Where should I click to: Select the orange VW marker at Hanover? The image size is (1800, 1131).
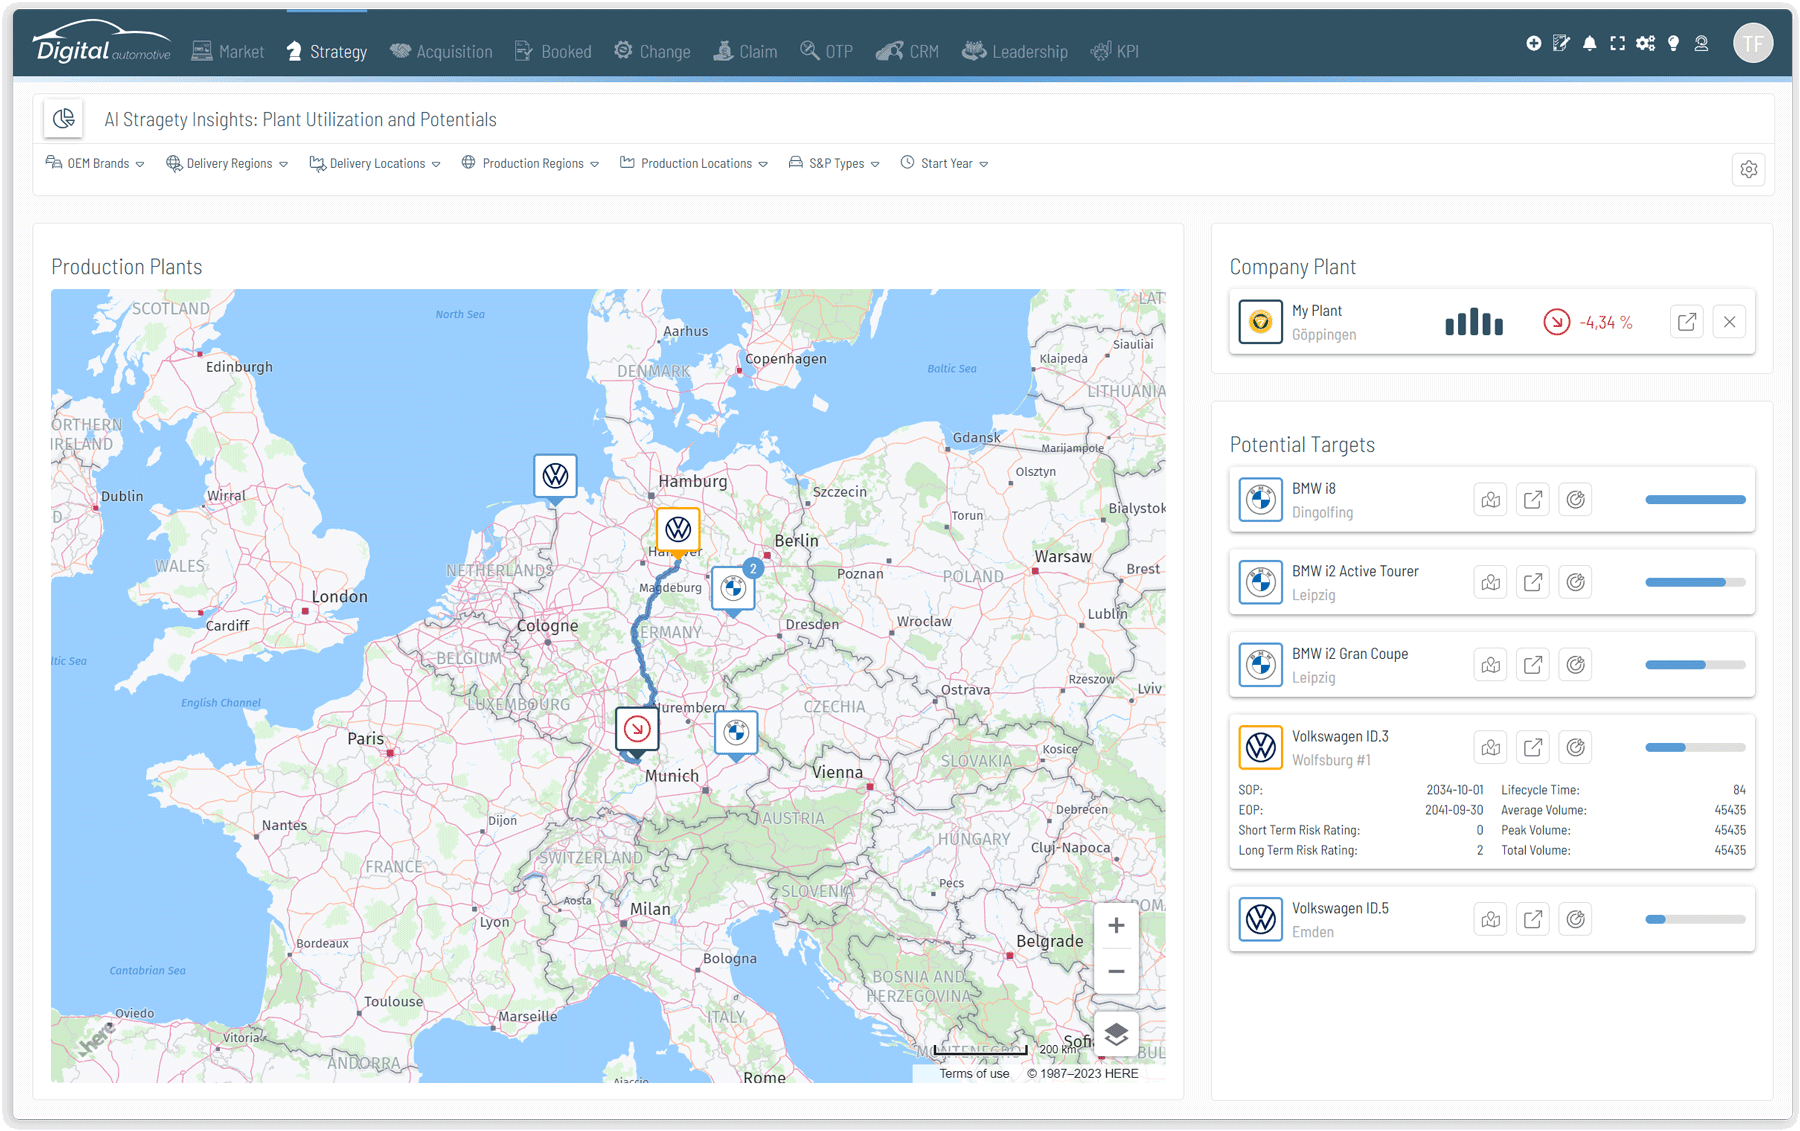pos(678,530)
